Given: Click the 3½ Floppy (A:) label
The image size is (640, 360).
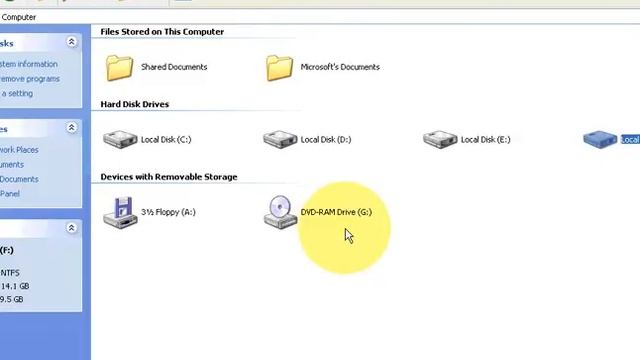Looking at the screenshot, I should (x=168, y=212).
